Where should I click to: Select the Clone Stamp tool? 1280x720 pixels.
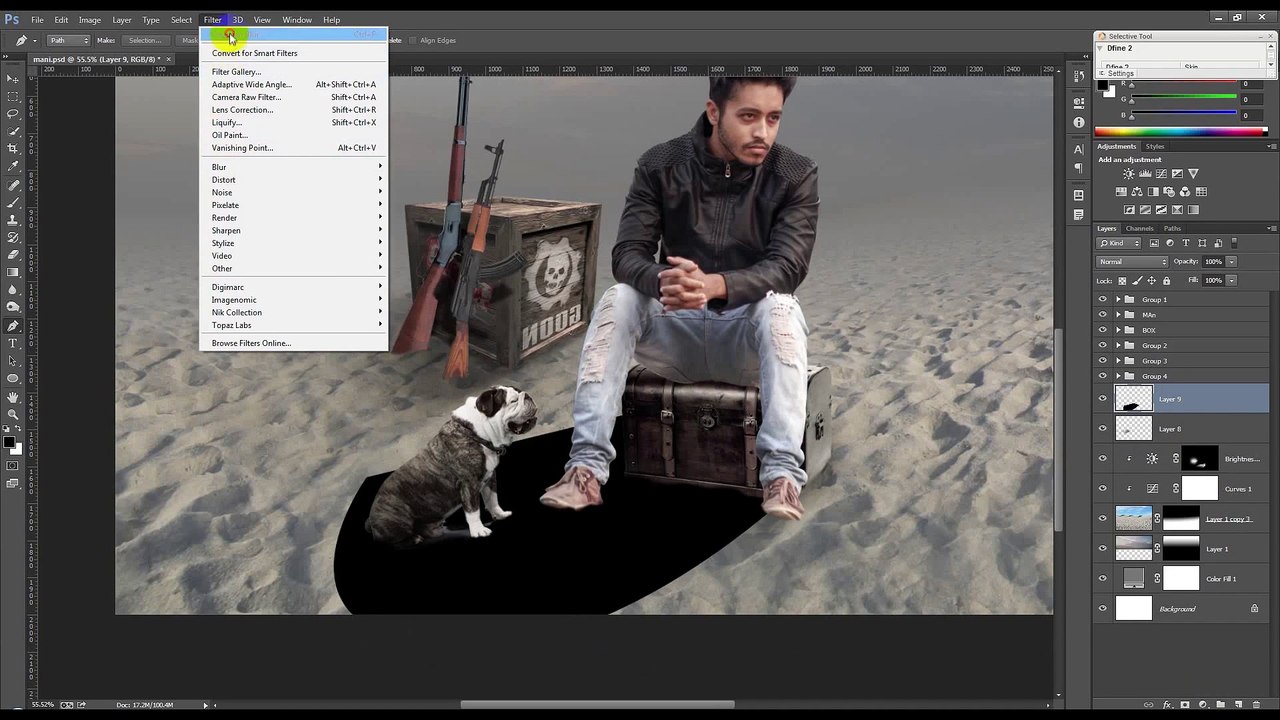[13, 220]
